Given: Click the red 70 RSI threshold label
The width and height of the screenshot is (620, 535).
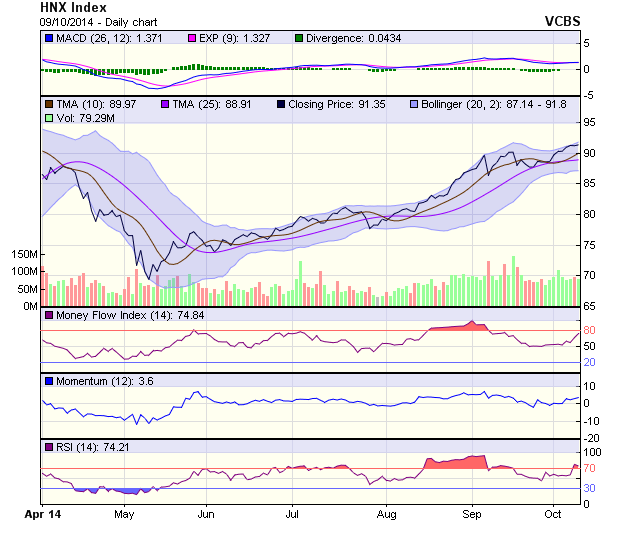Looking at the screenshot, I should pyautogui.click(x=590, y=468).
